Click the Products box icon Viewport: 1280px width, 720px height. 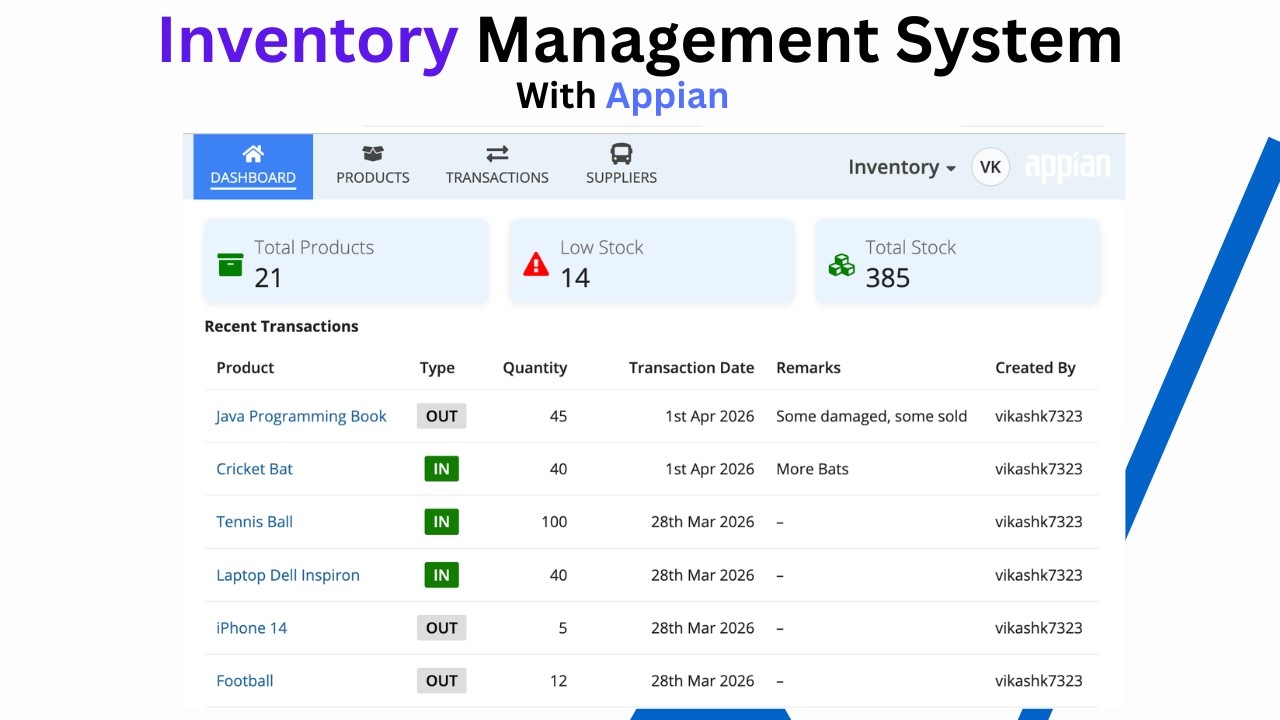[x=373, y=154]
